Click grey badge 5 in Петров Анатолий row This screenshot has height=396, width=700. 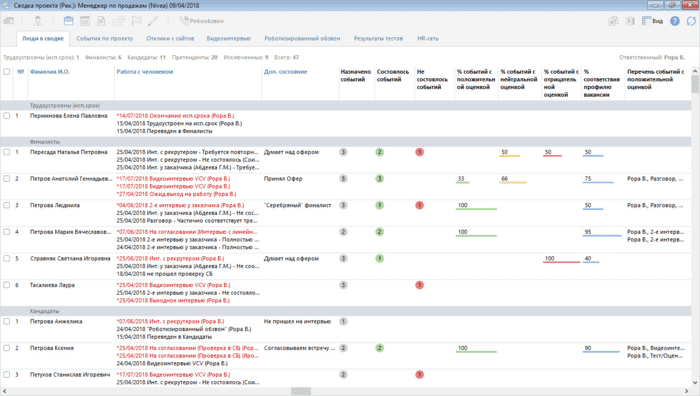click(x=343, y=179)
